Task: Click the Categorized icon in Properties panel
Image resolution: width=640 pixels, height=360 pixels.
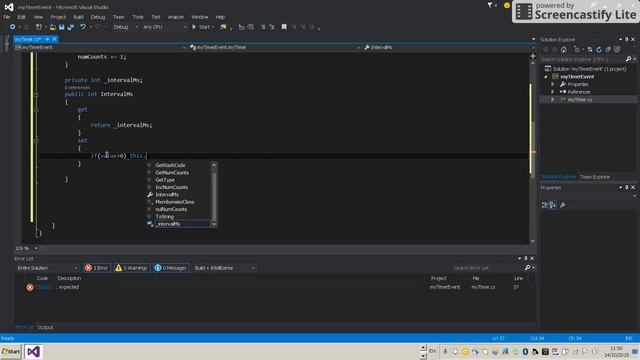Action: click(544, 205)
